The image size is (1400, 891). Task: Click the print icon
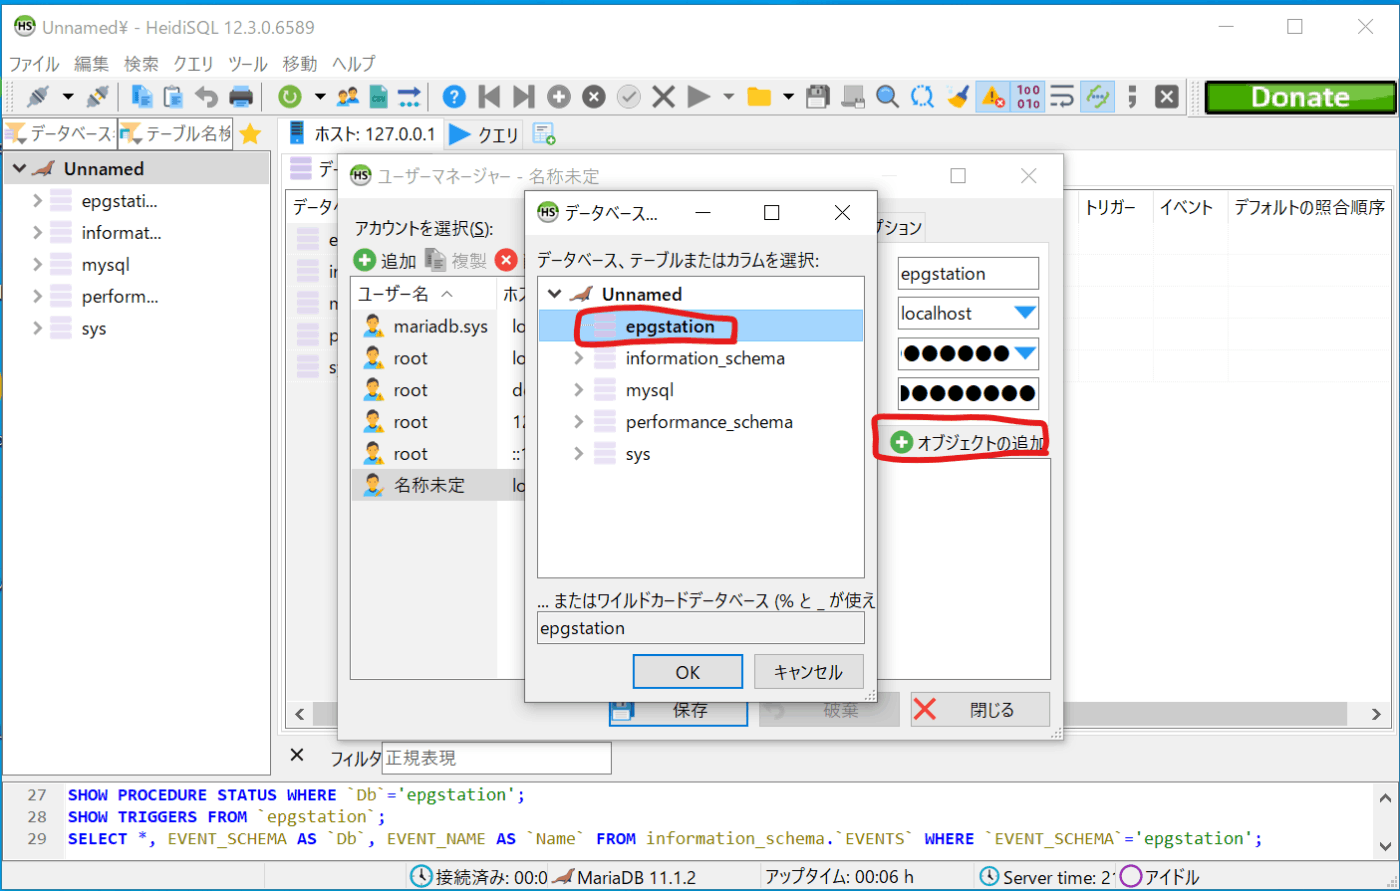click(x=241, y=97)
